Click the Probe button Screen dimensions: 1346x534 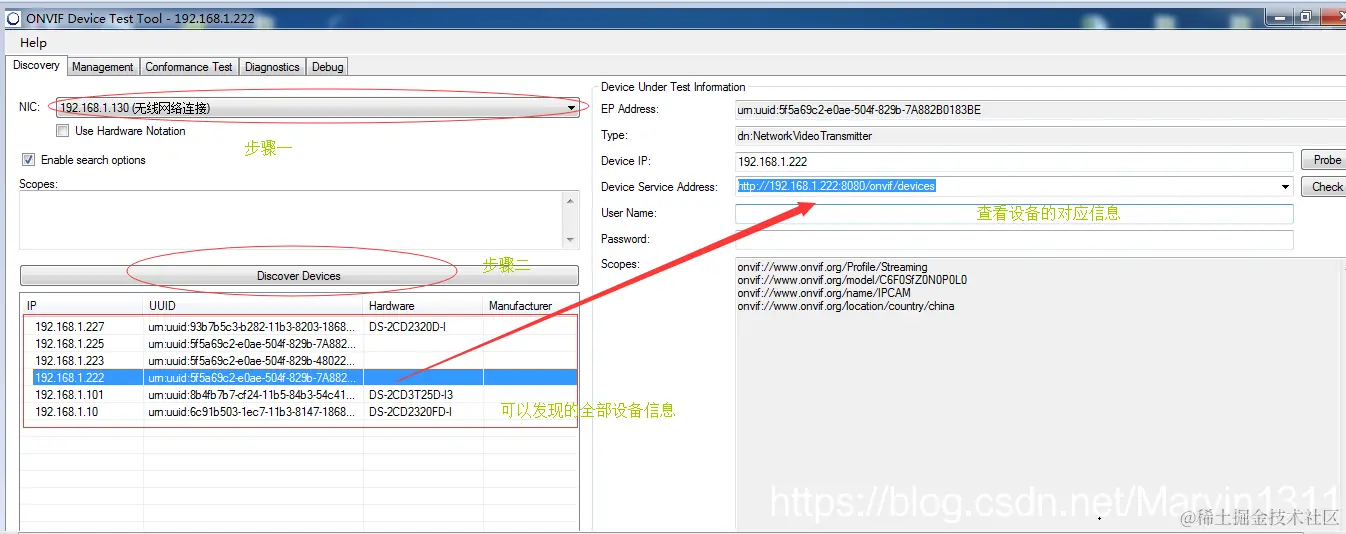tap(1326, 160)
